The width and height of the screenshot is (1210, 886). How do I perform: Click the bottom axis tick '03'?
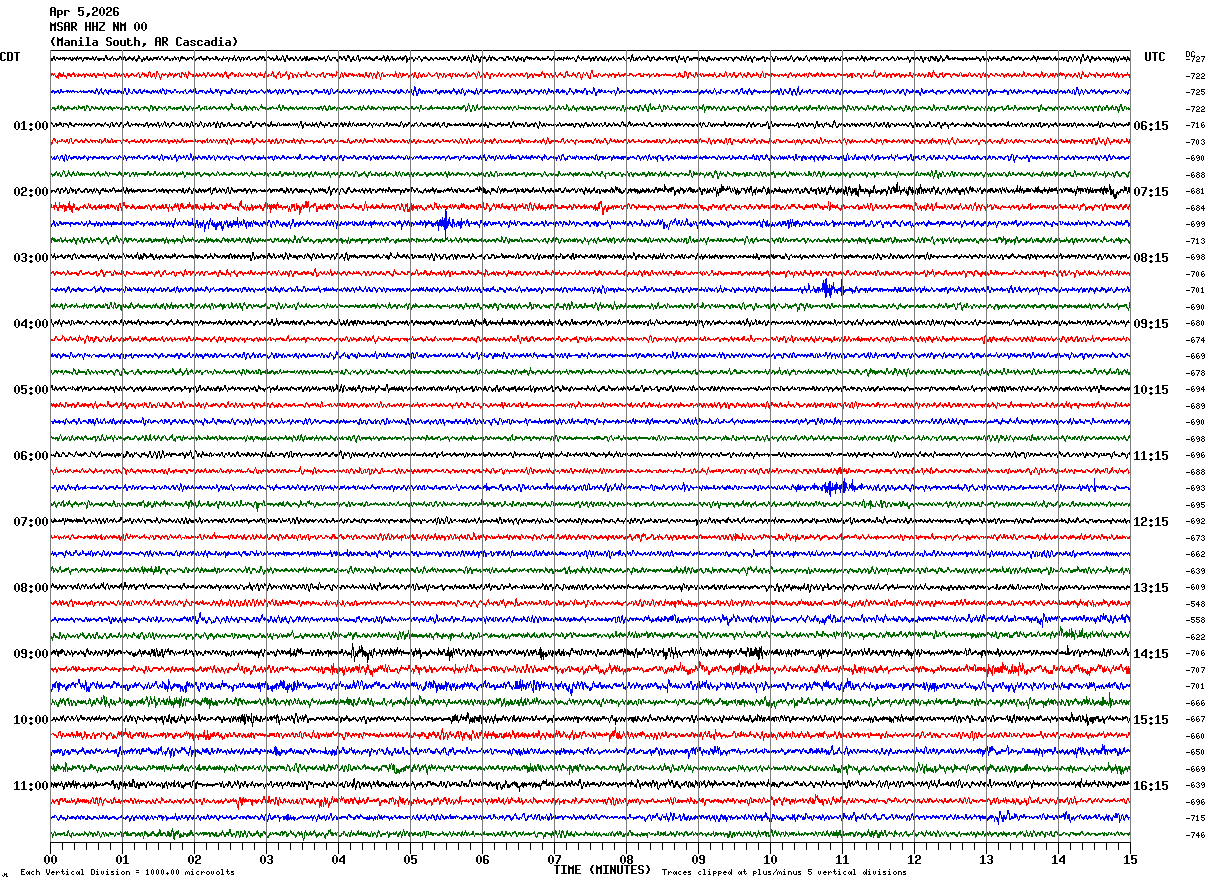pyautogui.click(x=266, y=859)
